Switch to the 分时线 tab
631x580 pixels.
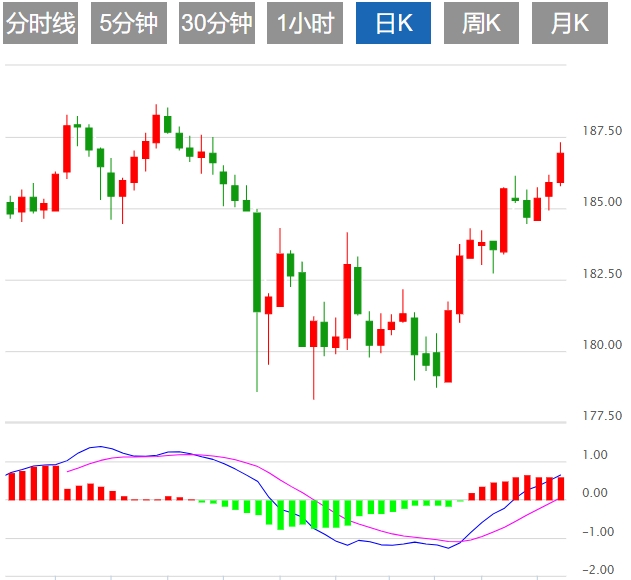41,23
